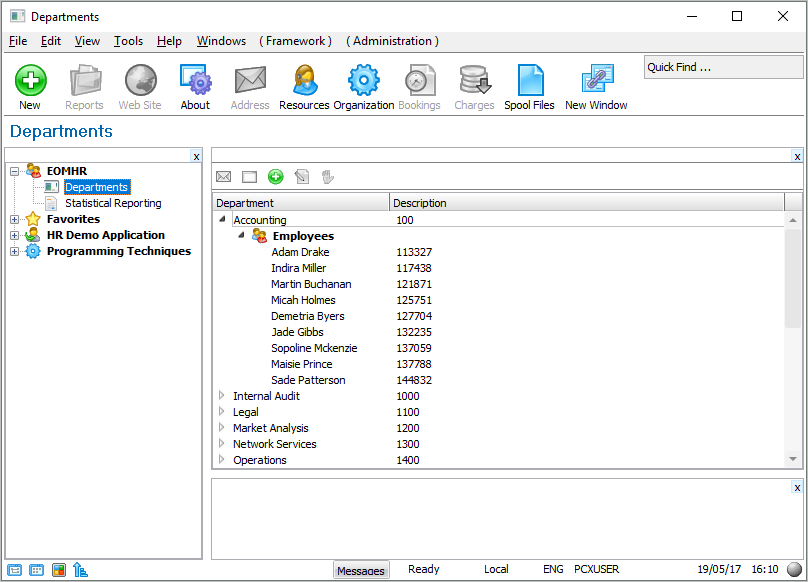Click the grey status indicator in status bar
This screenshot has width=808, height=582.
point(794,570)
